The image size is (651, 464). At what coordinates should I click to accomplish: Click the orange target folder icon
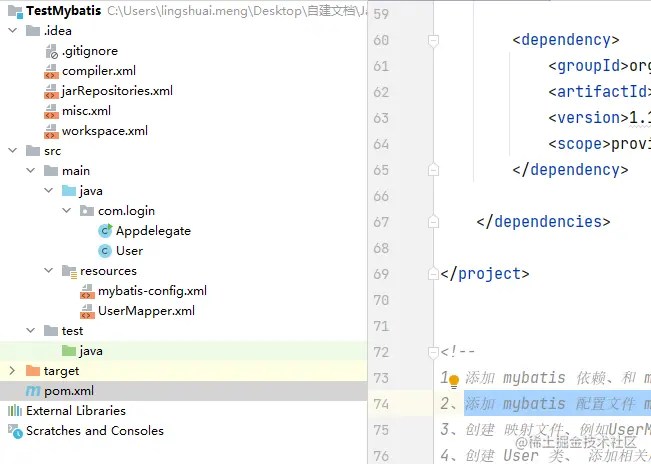pos(33,371)
